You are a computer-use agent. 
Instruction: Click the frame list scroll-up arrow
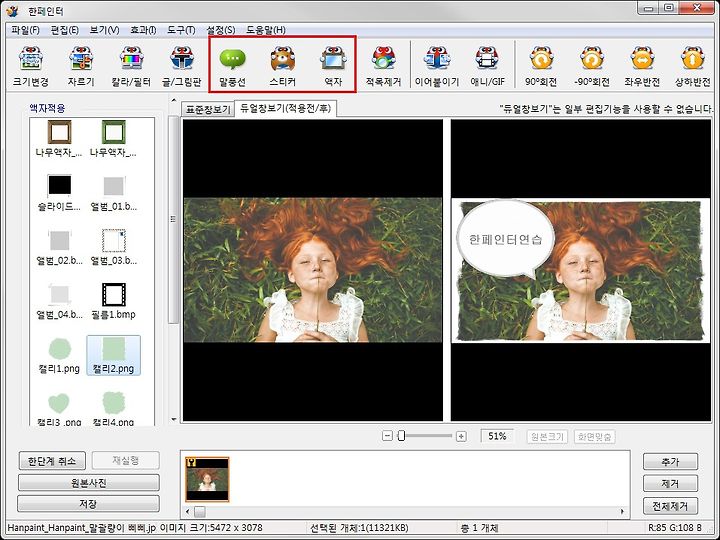click(174, 100)
